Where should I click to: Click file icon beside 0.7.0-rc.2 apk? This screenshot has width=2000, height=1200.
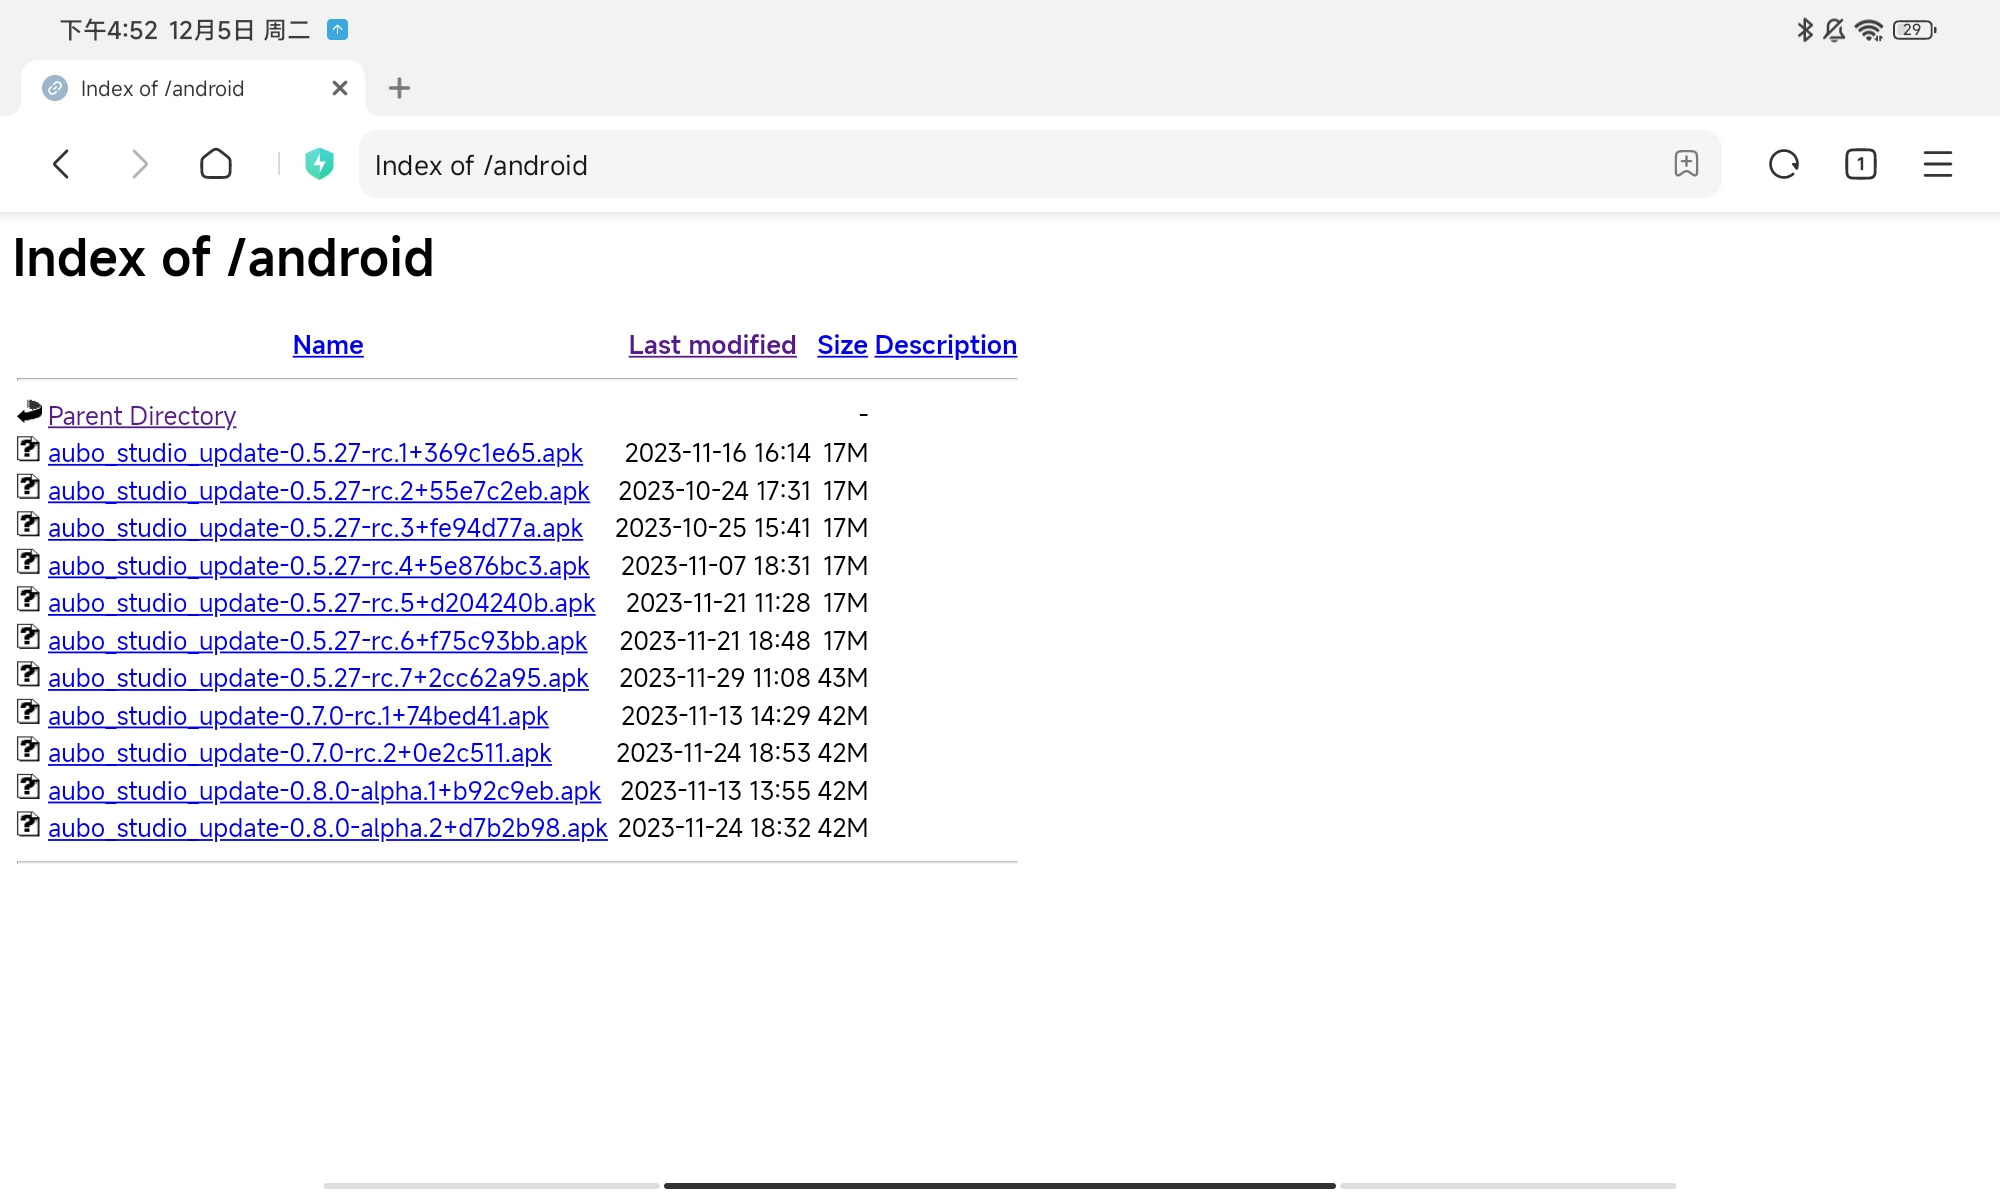(x=29, y=750)
